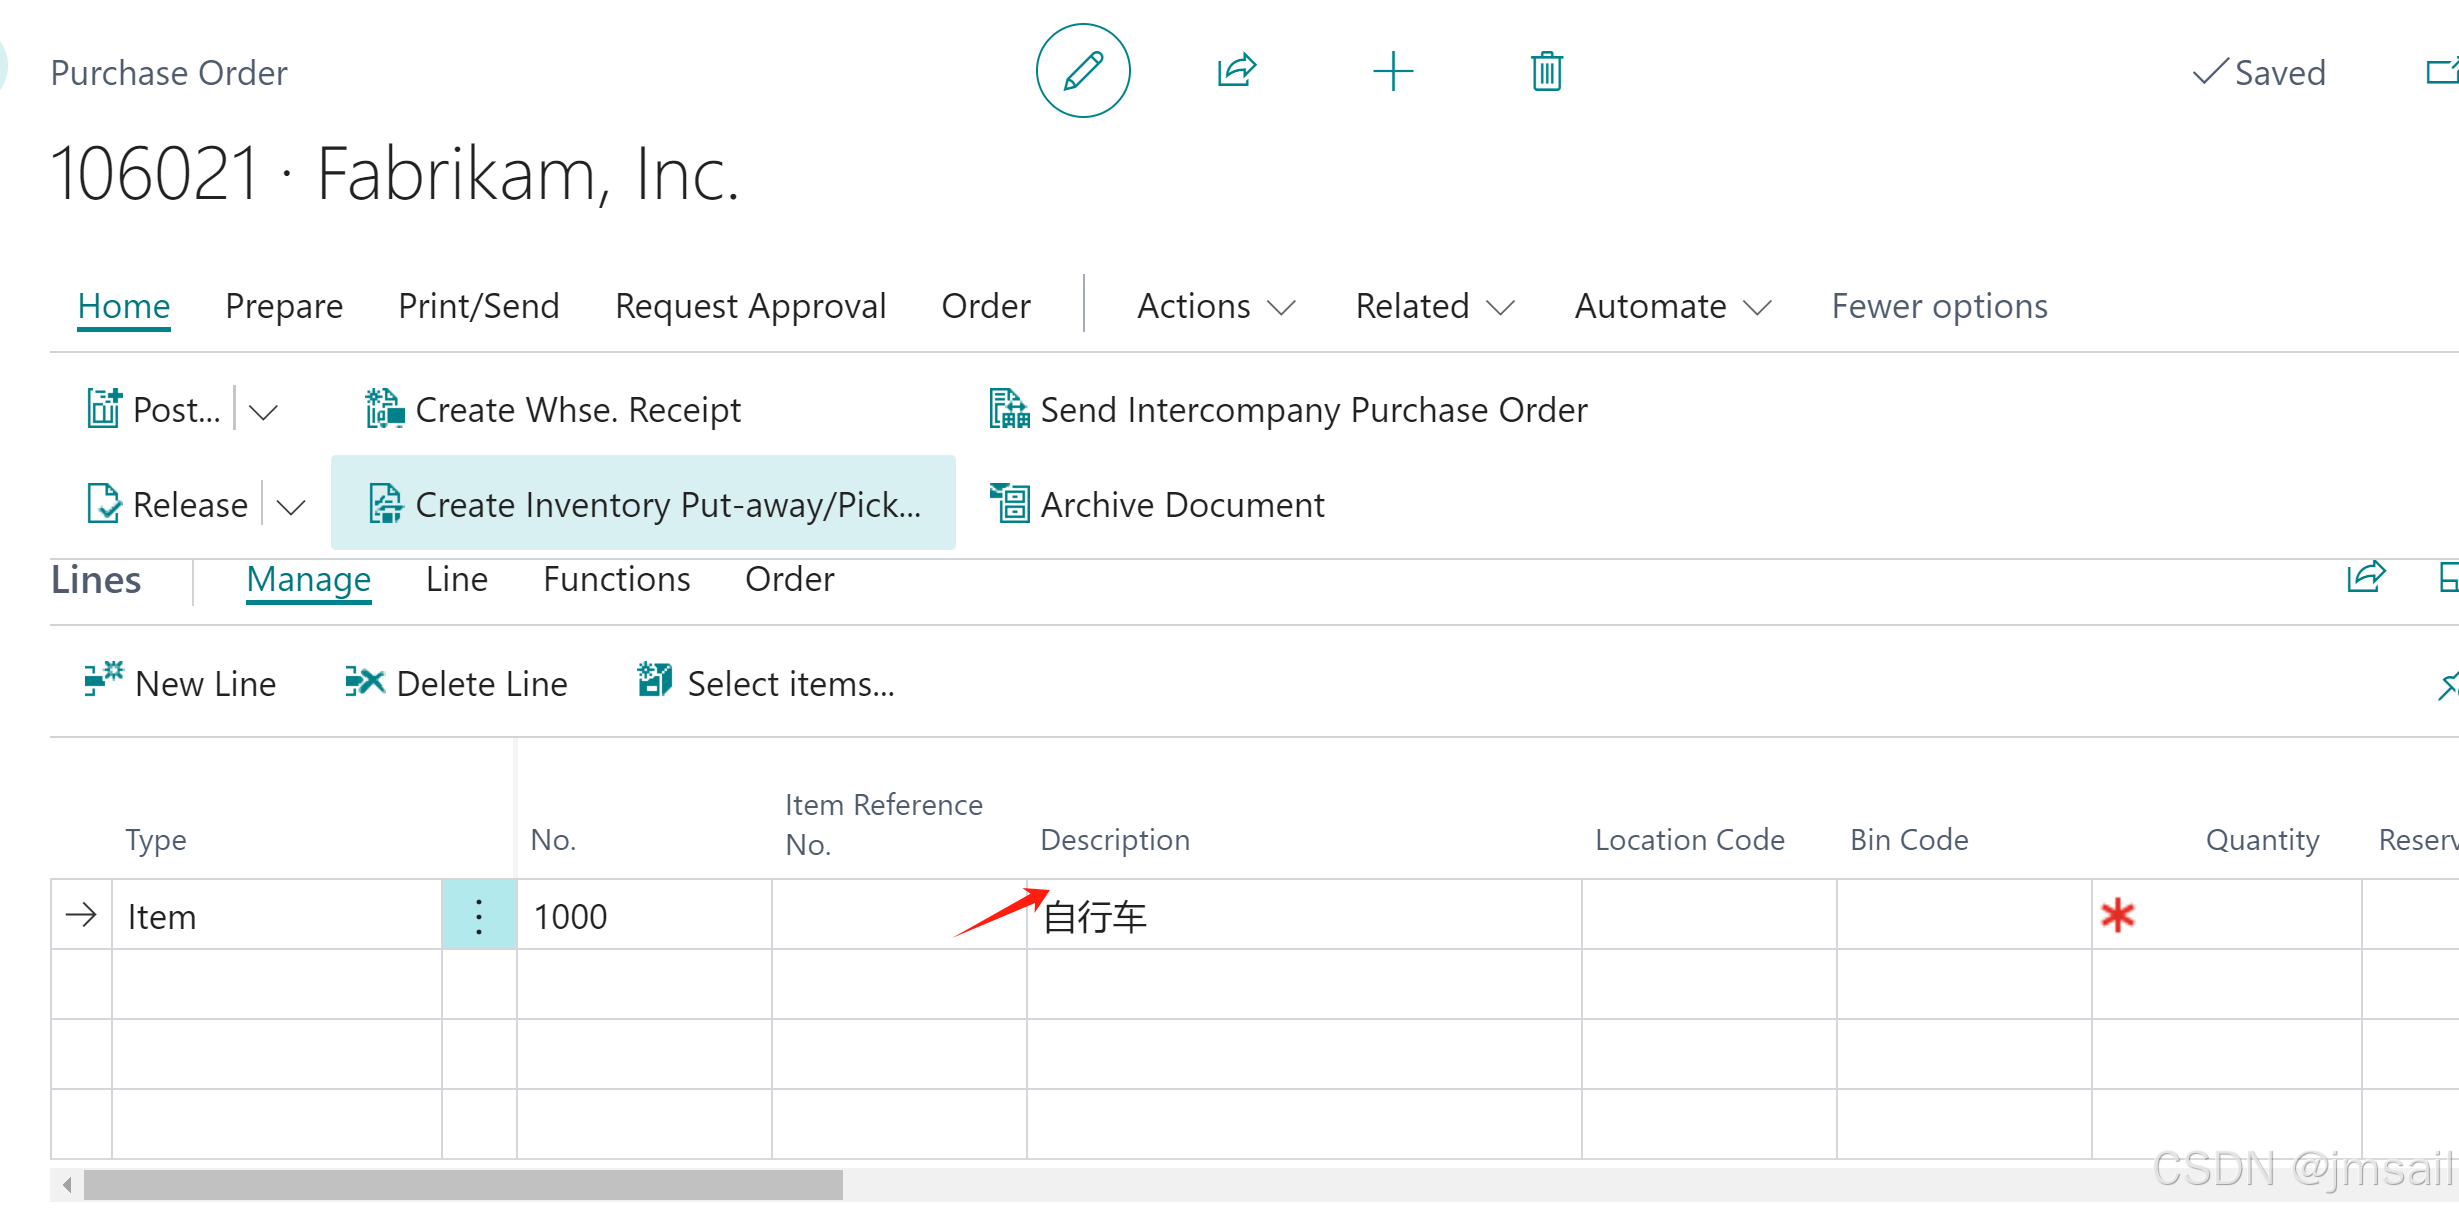The image size is (2459, 1209).
Task: Click the trash delete icon
Action: pos(1546,71)
